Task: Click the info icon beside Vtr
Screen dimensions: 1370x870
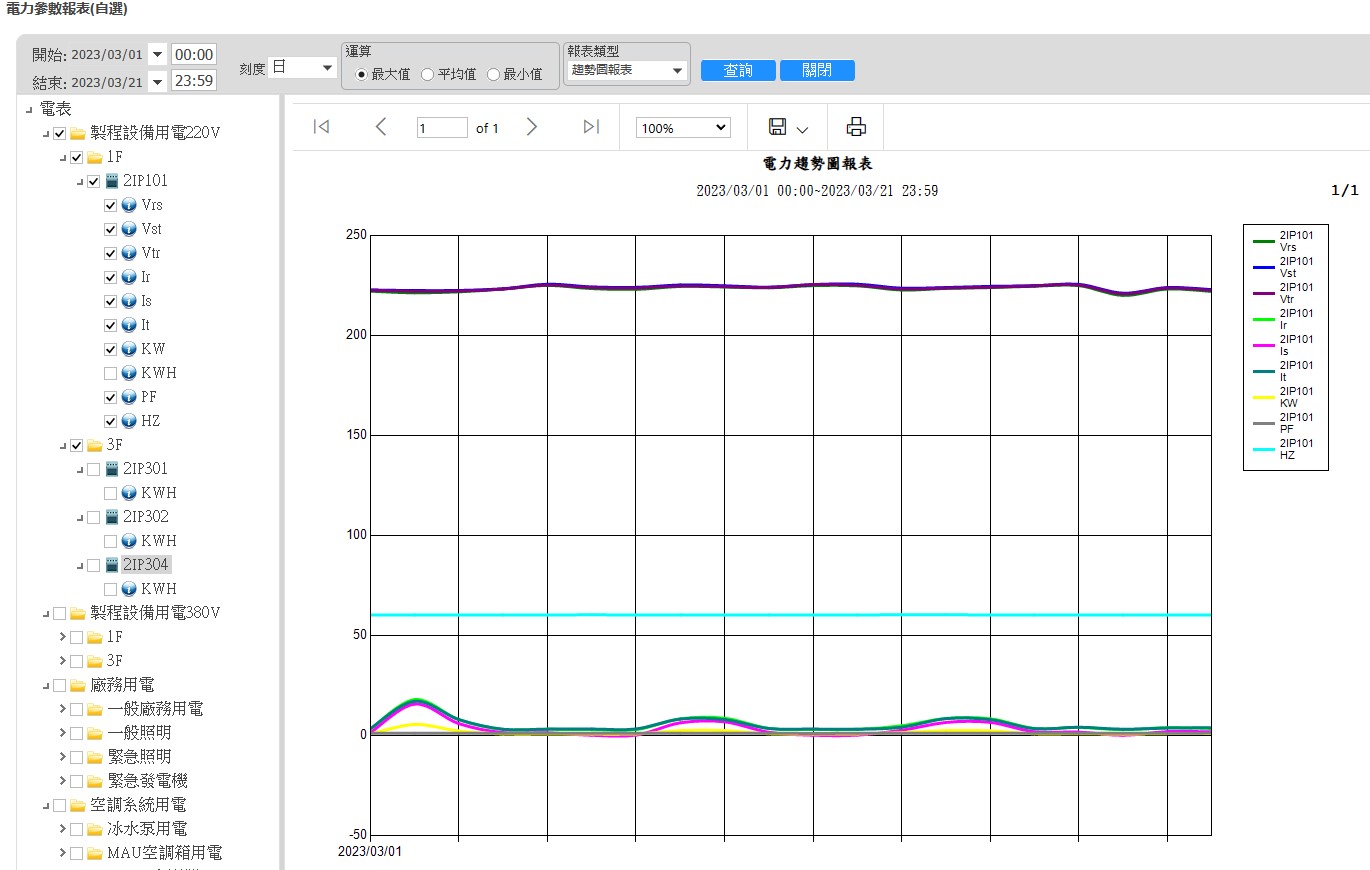Action: click(129, 253)
